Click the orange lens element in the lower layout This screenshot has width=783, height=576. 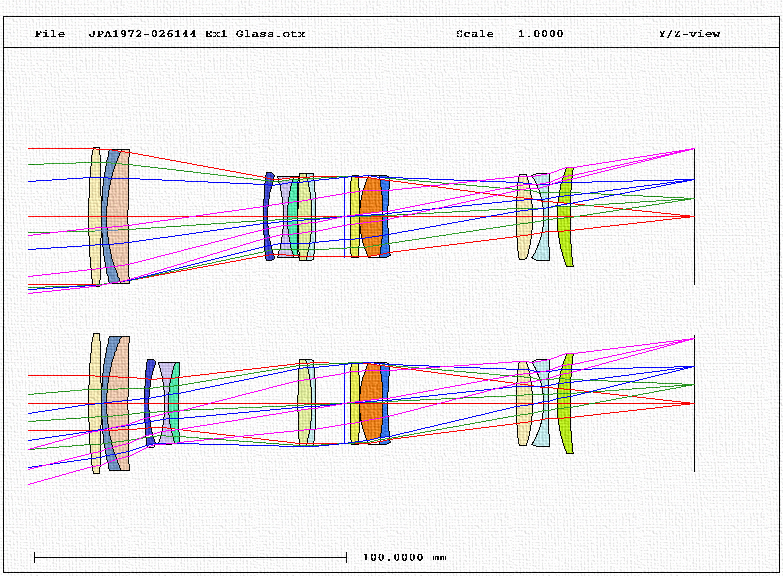371,403
